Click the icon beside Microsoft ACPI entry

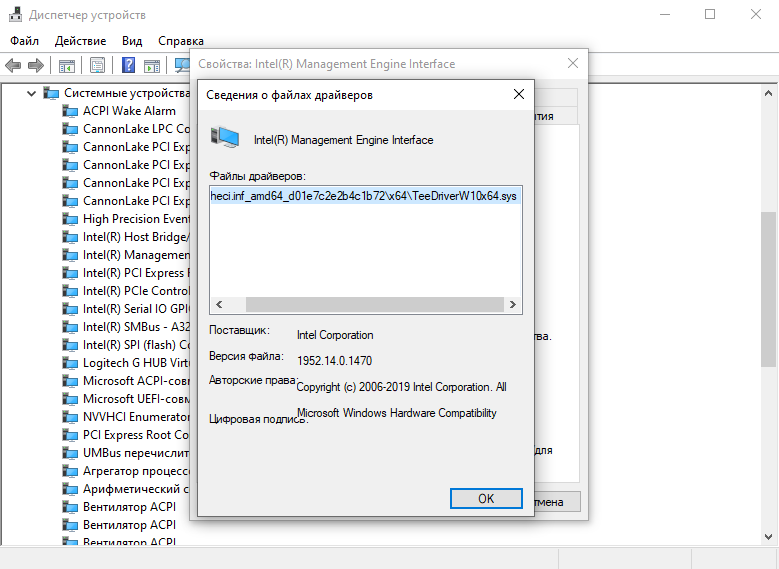click(x=70, y=381)
